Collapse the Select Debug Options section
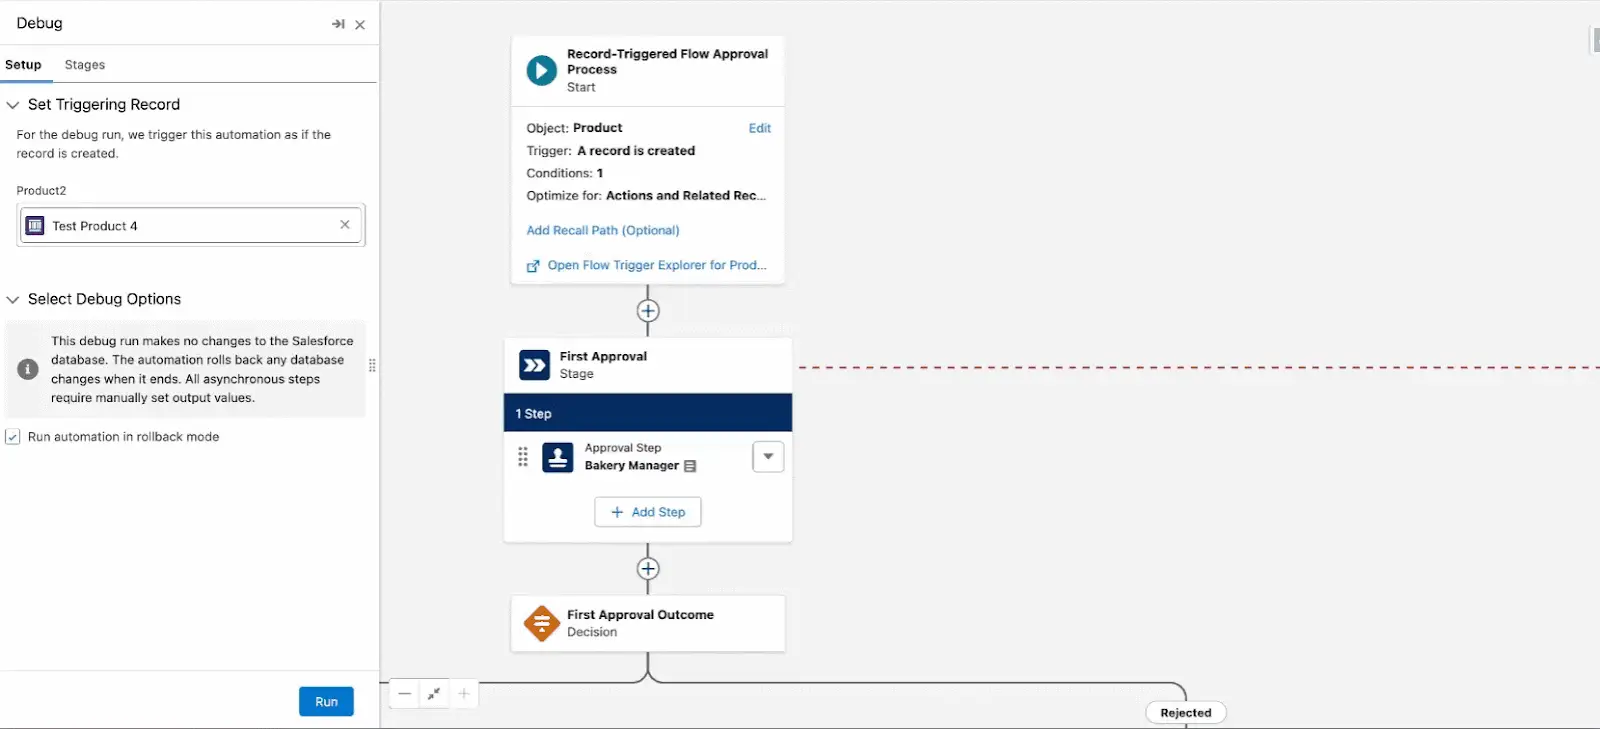Image resolution: width=1600 pixels, height=729 pixels. click(x=13, y=299)
